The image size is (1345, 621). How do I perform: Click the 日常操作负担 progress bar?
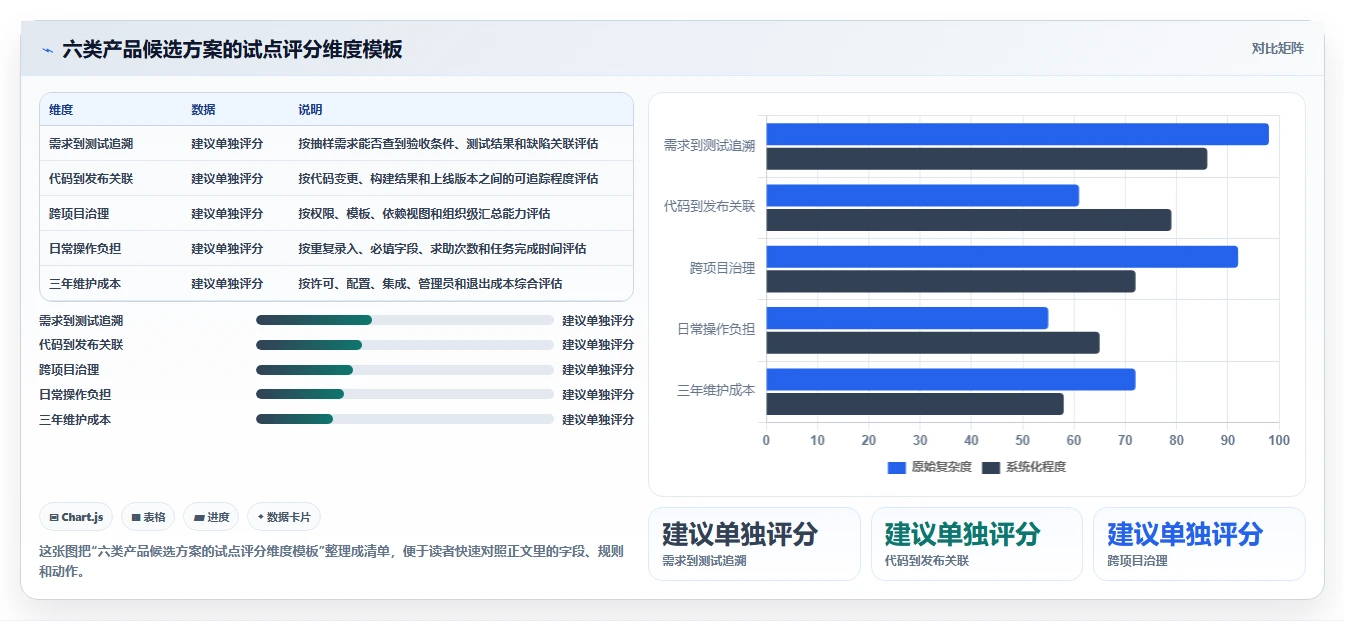[405, 394]
